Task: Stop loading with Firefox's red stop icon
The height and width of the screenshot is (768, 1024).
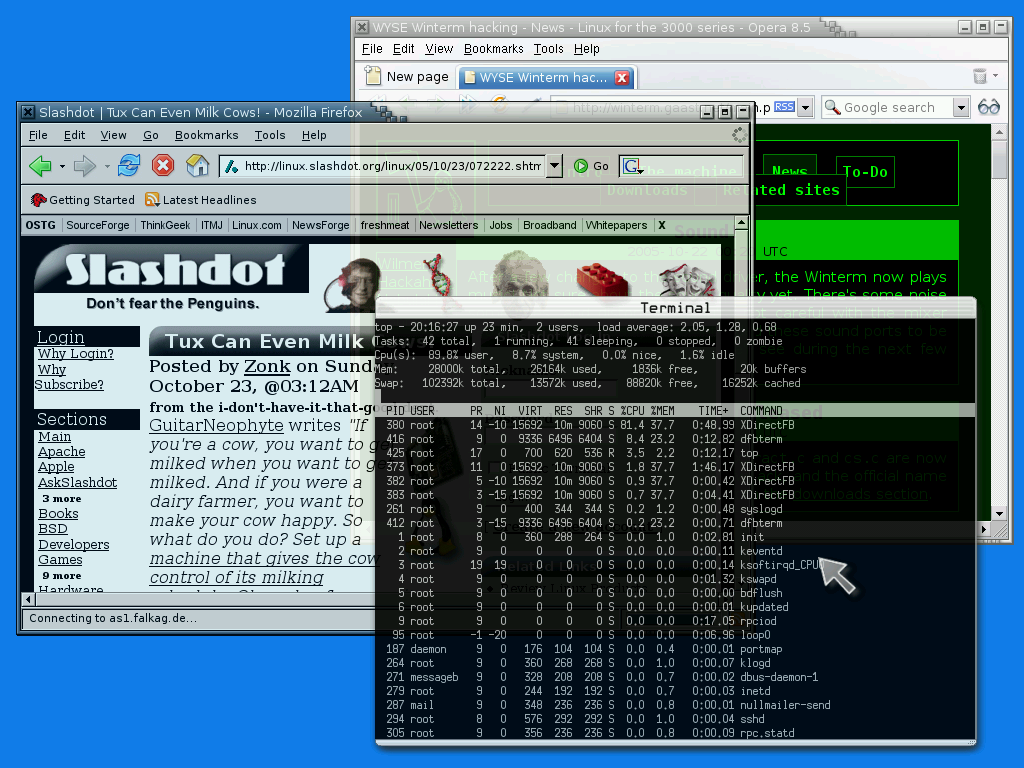Action: click(x=163, y=165)
